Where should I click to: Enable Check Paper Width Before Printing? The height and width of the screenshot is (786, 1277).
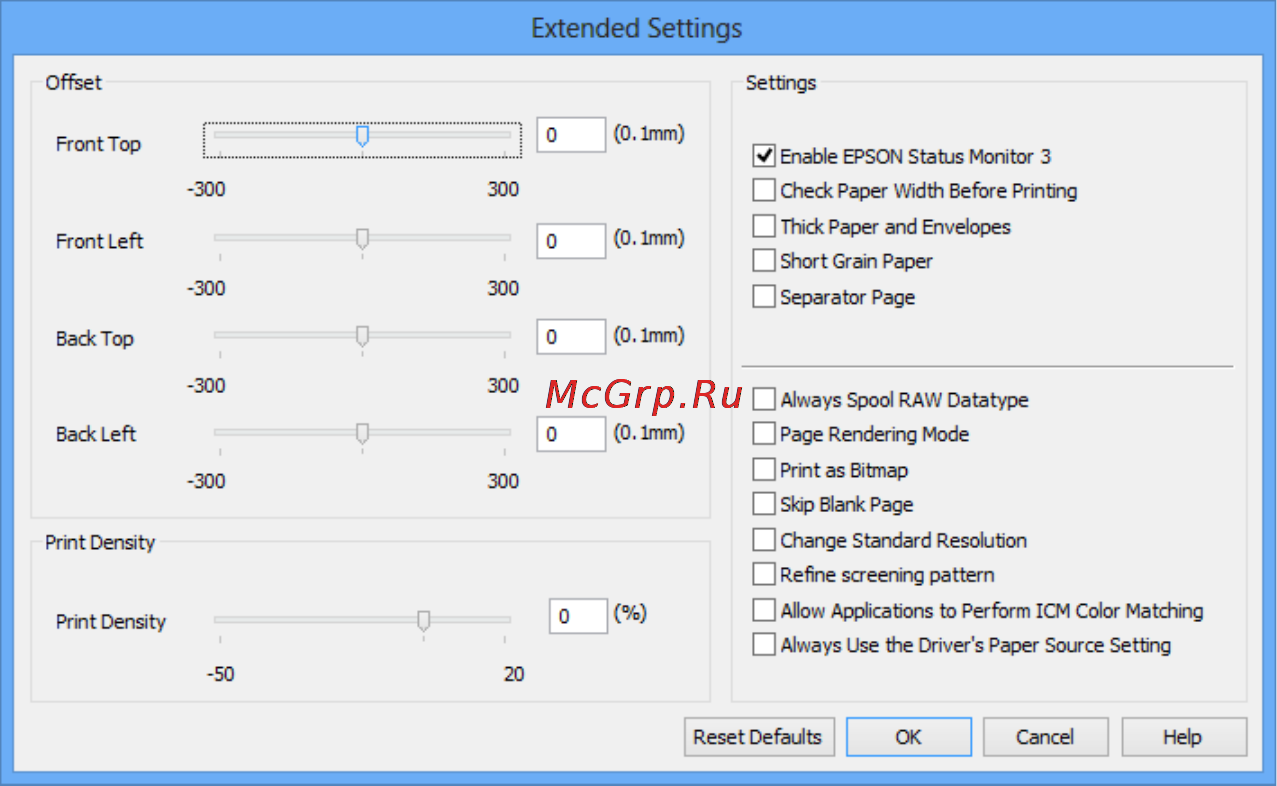764,190
